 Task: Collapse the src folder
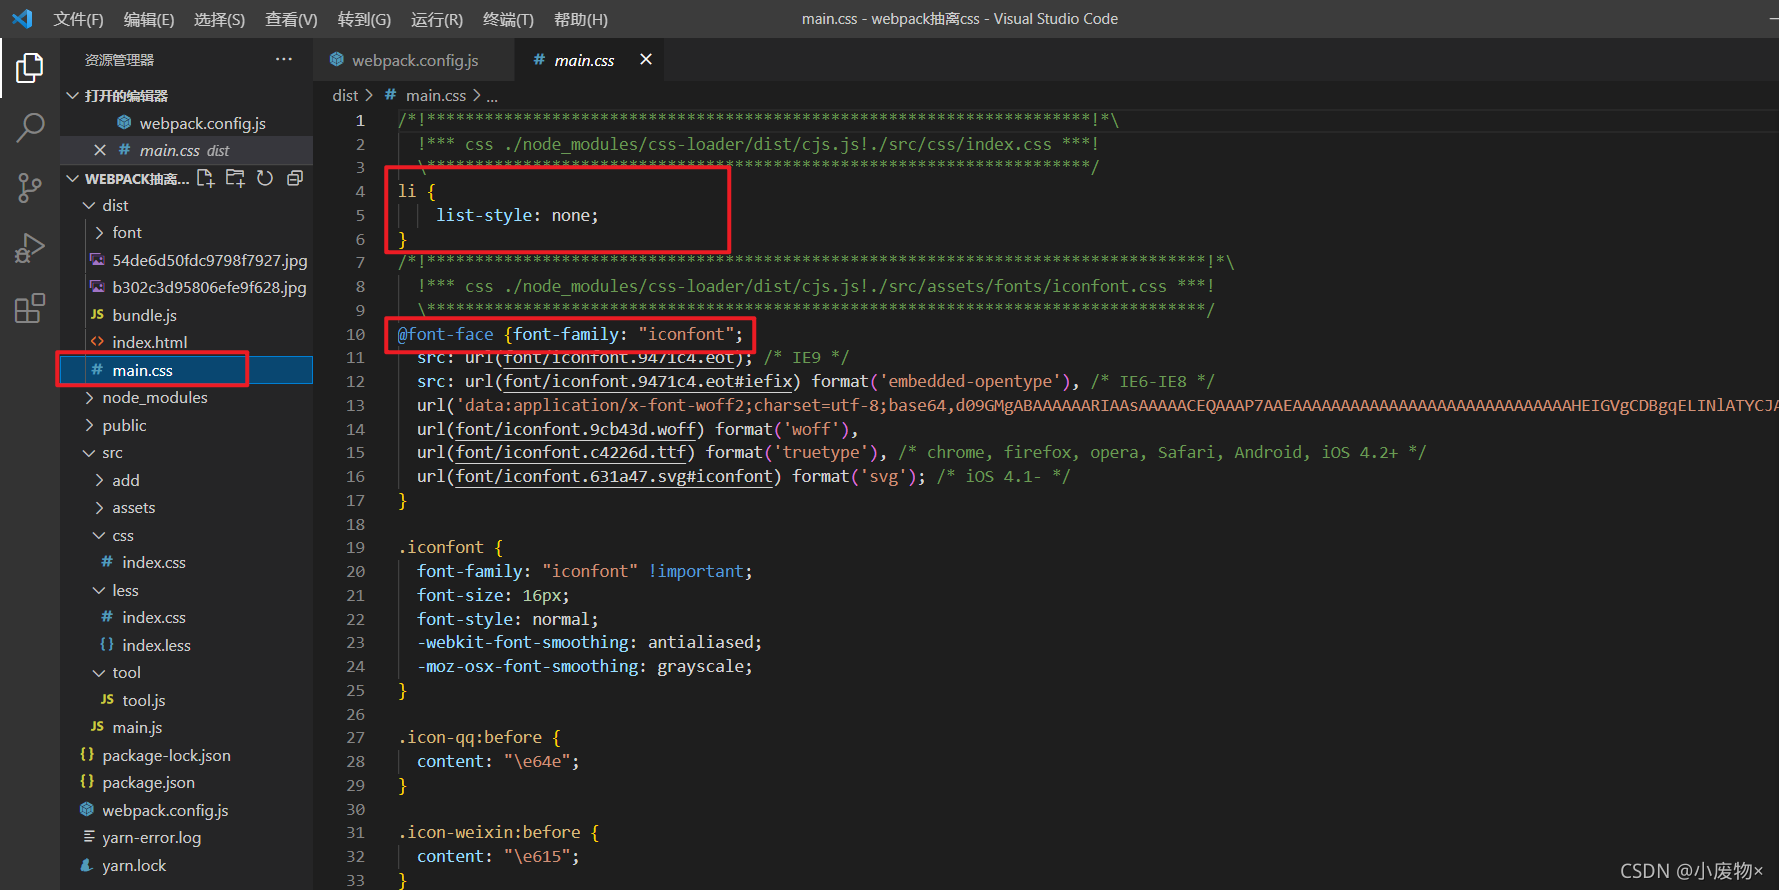186,452
